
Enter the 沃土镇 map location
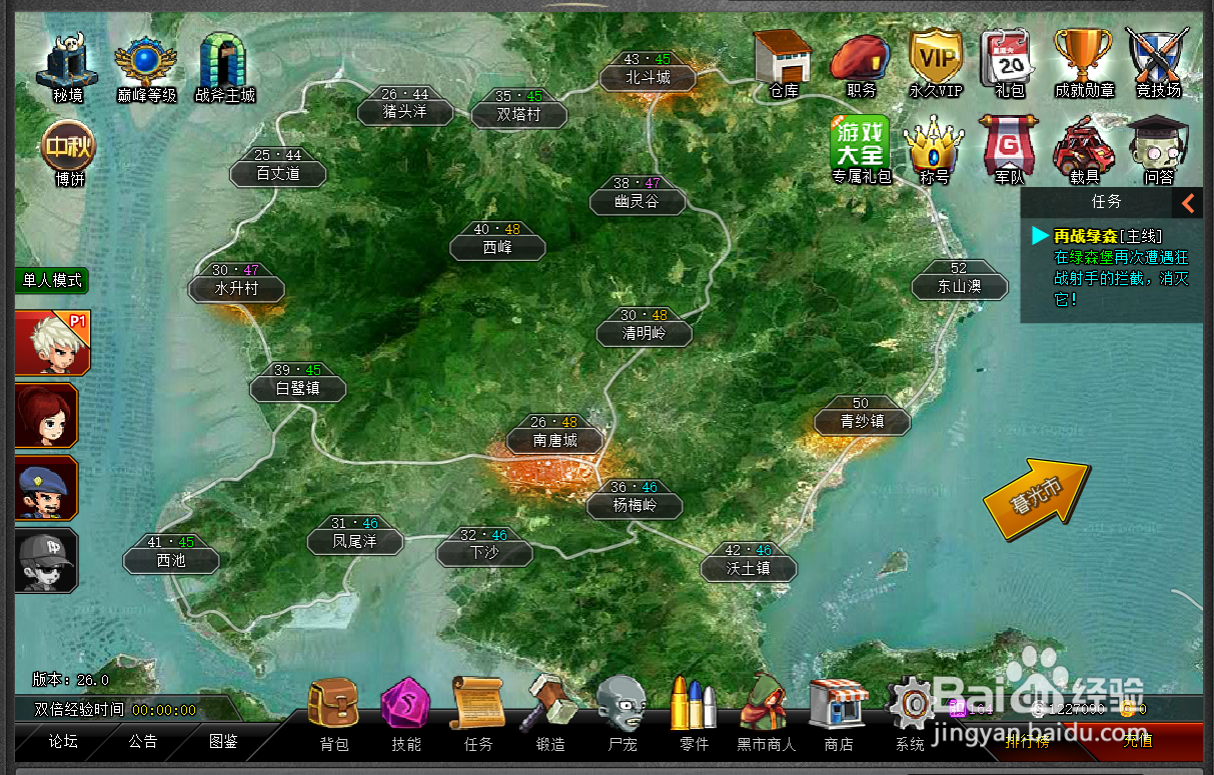749,562
